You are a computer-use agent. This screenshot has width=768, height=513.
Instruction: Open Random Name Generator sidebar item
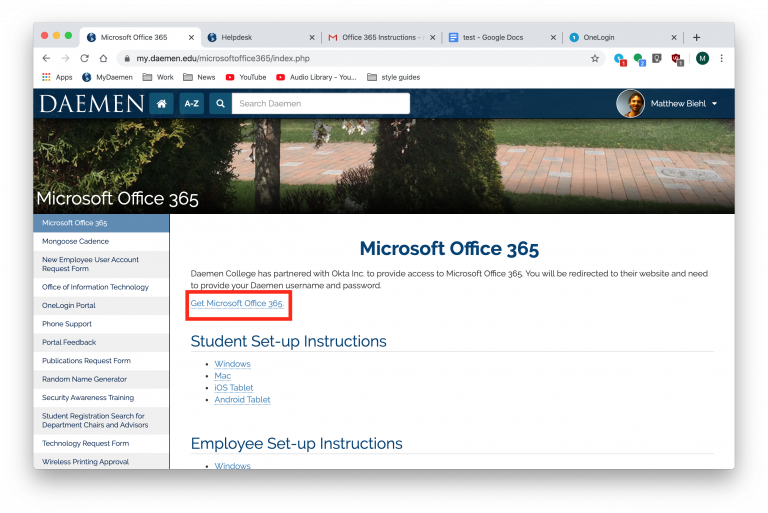(x=101, y=379)
